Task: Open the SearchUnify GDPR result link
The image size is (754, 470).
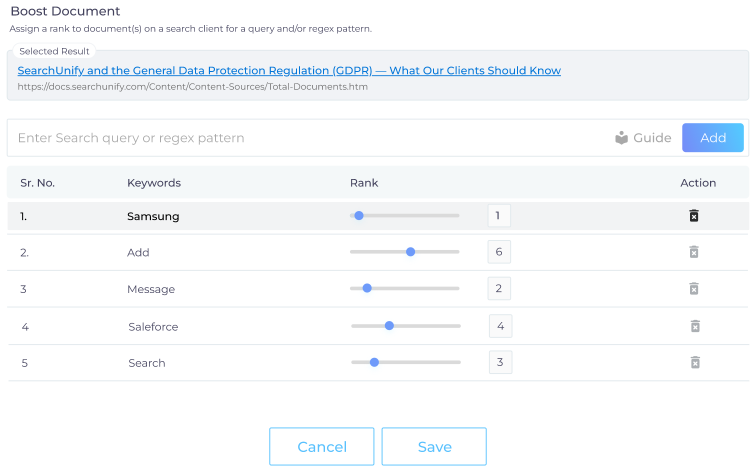Action: coord(289,70)
